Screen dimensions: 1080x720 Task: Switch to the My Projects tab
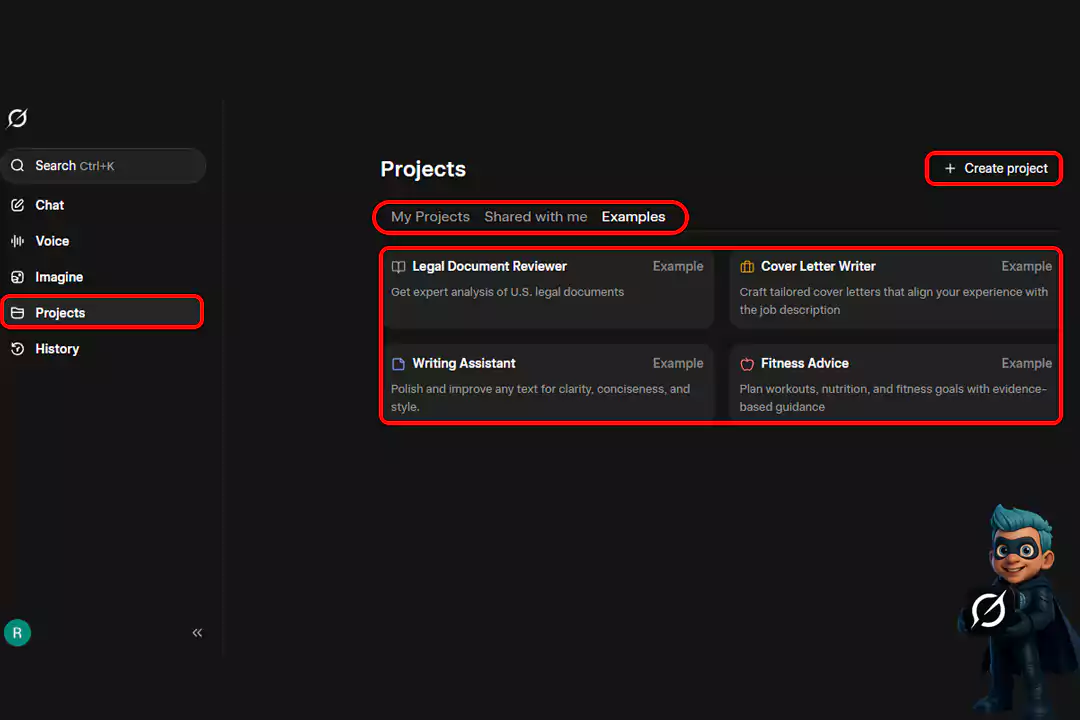pyautogui.click(x=430, y=217)
